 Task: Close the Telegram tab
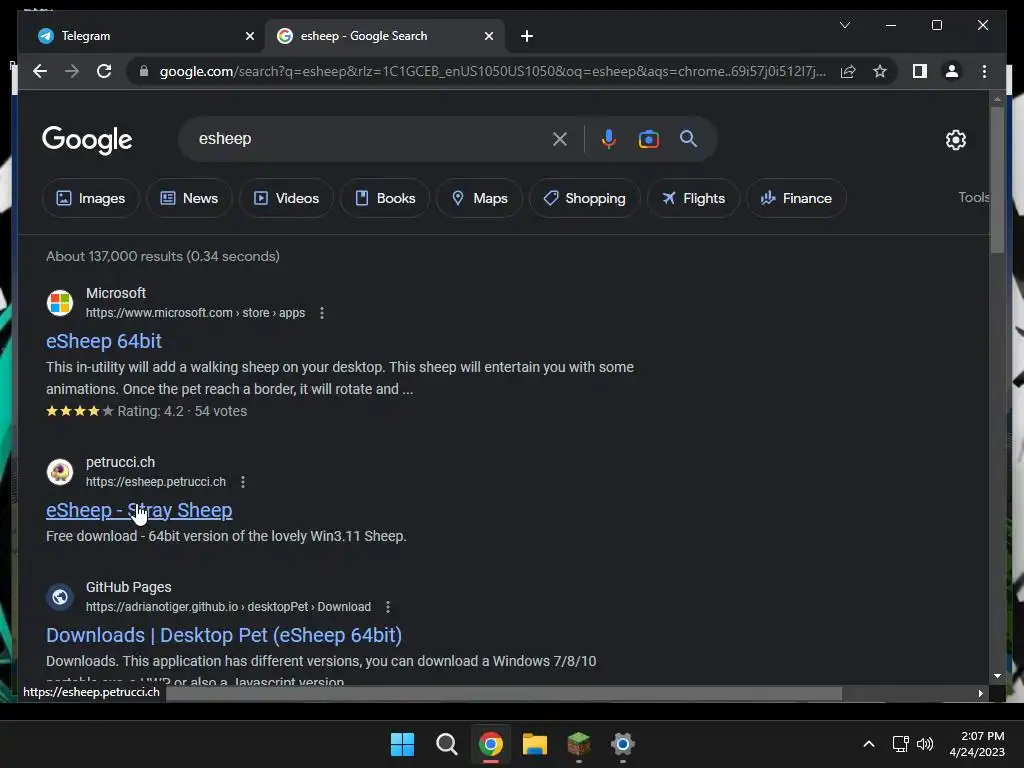tap(249, 36)
